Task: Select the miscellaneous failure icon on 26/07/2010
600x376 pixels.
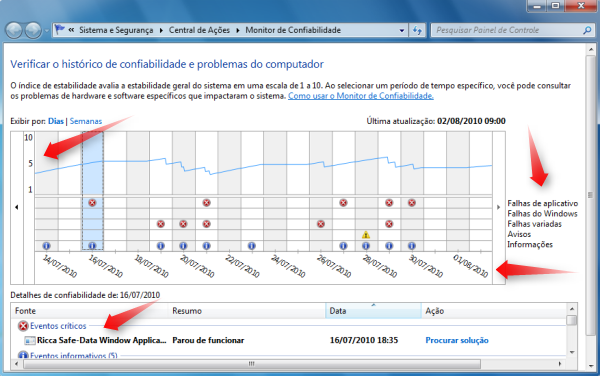Action: (x=321, y=224)
